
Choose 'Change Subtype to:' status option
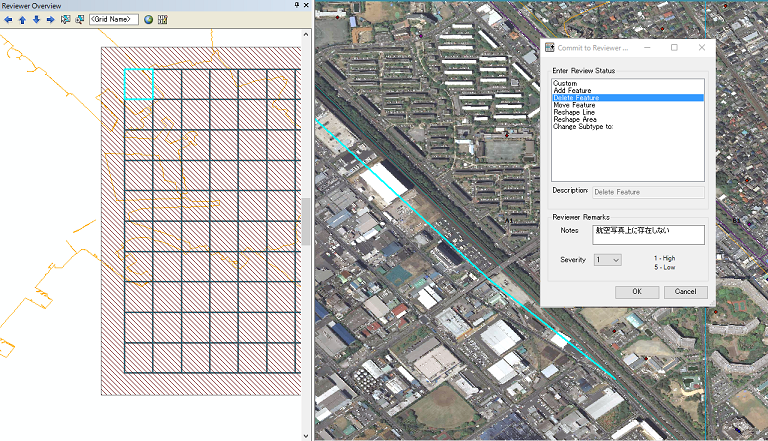point(585,126)
